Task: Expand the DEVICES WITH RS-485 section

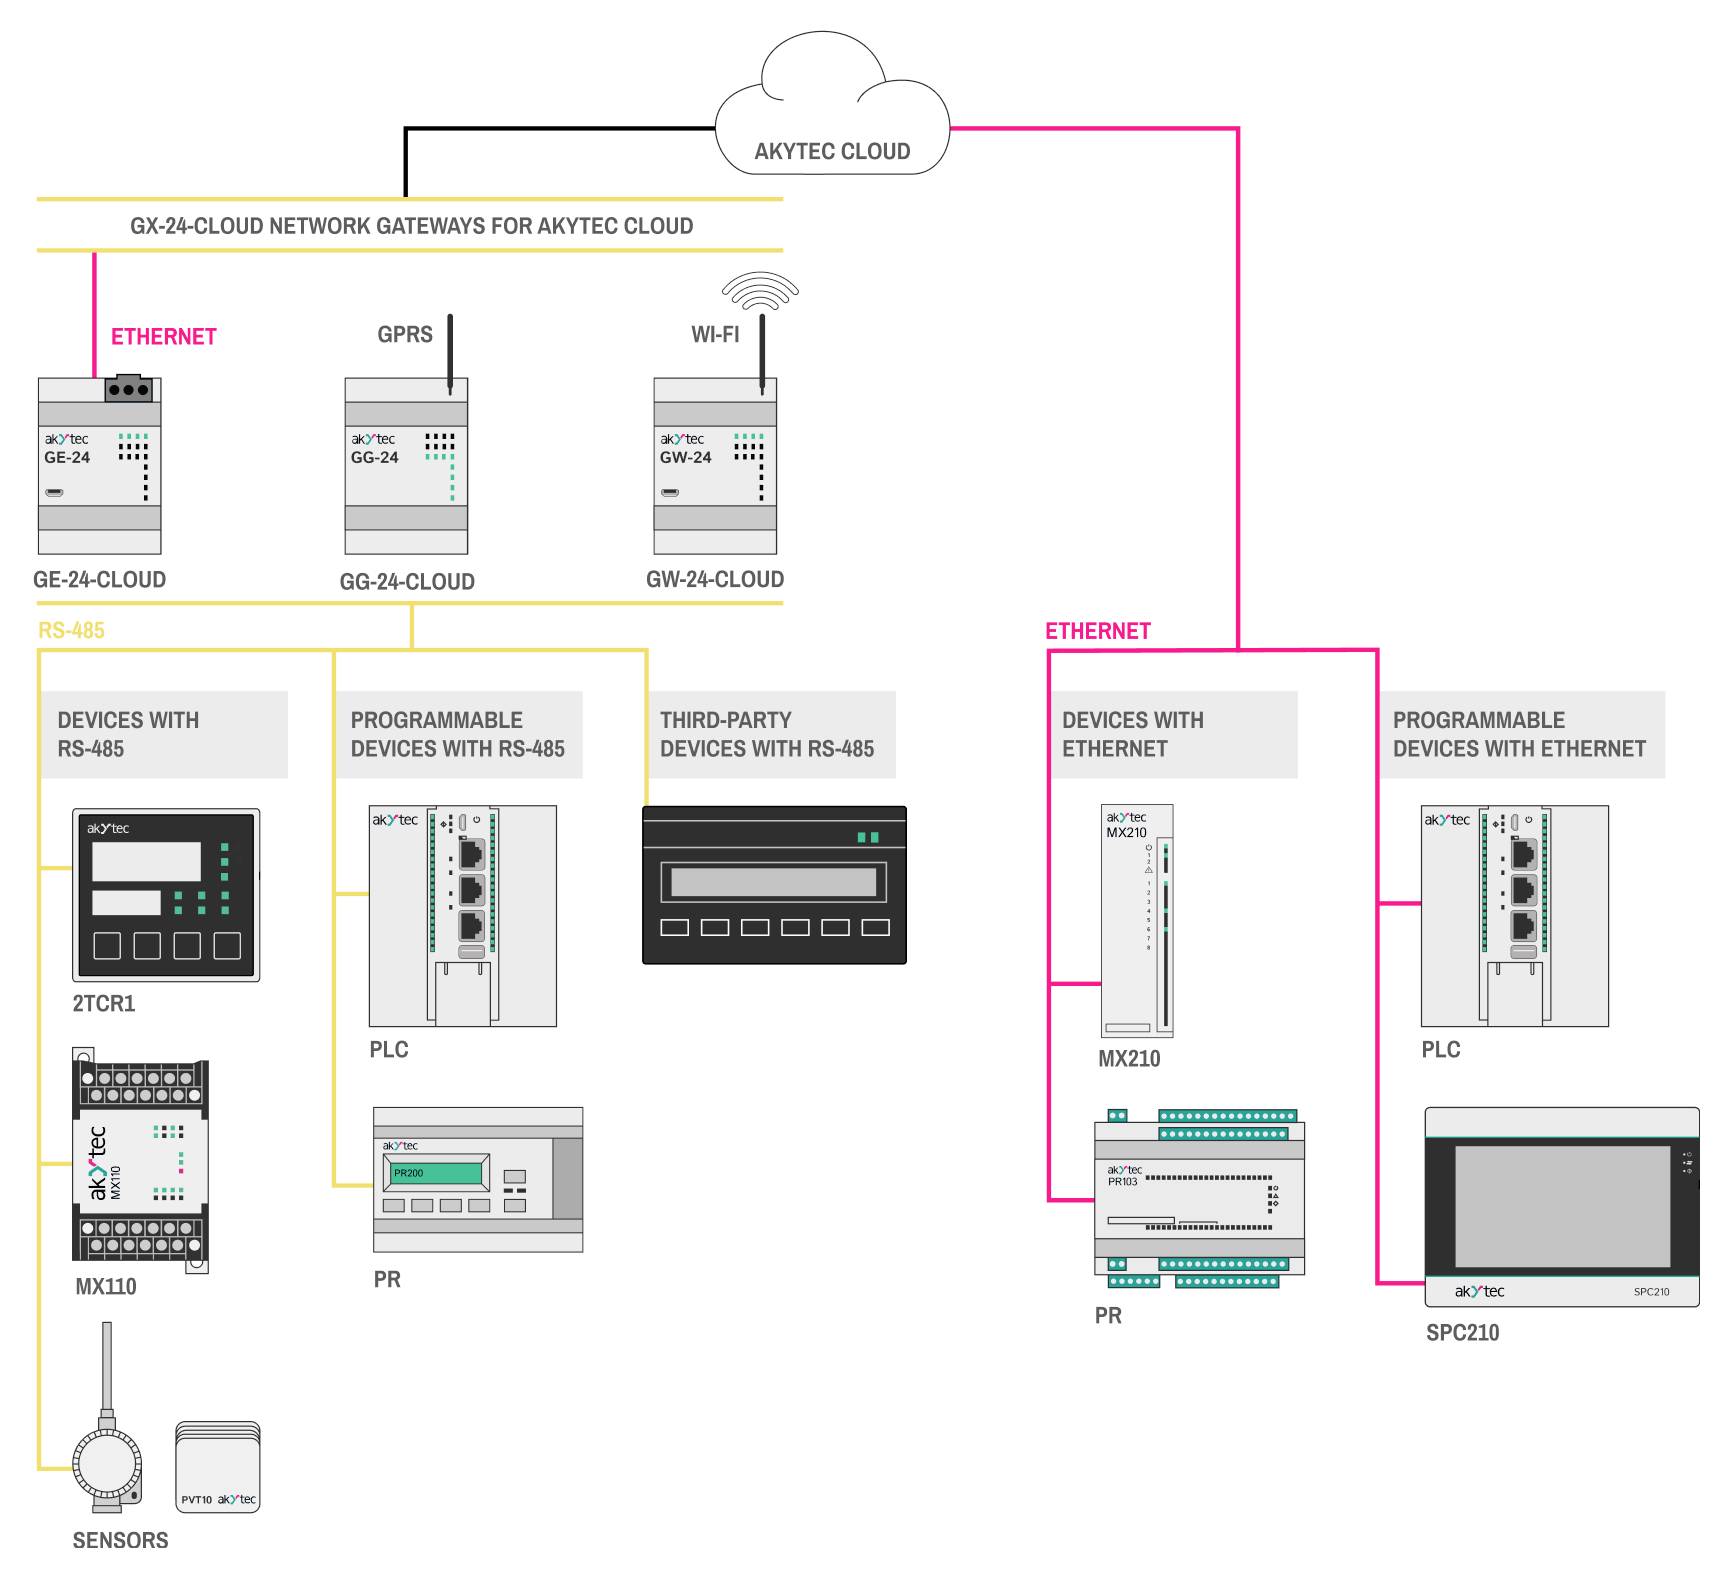Action: 163,733
